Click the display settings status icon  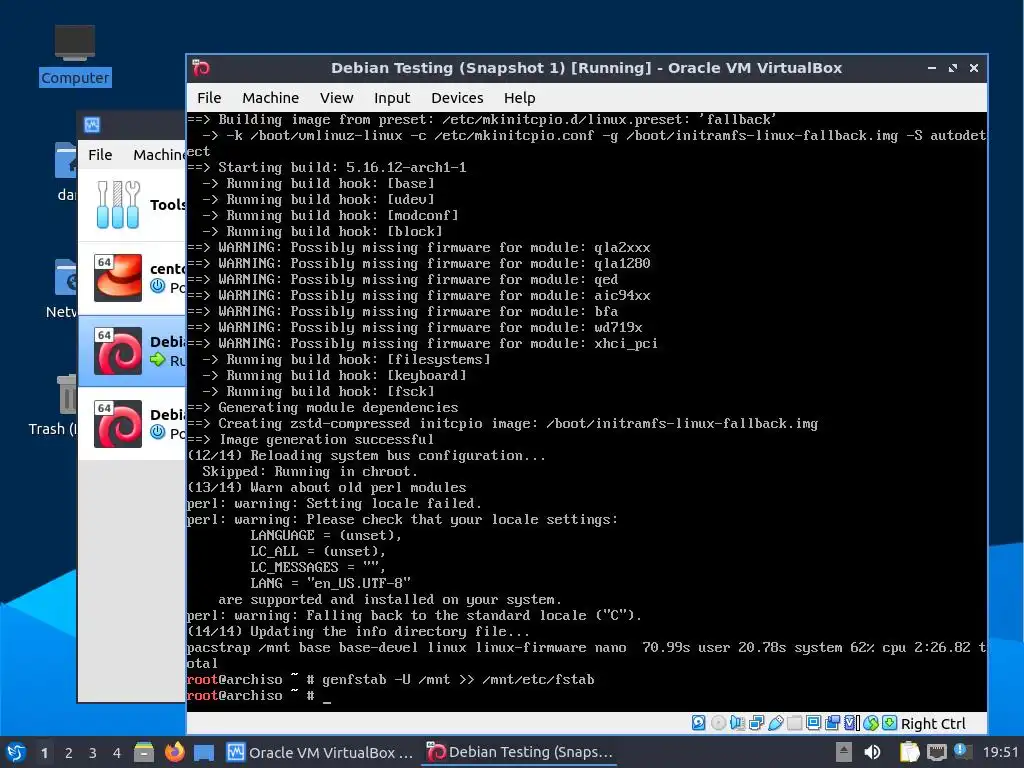(813, 723)
